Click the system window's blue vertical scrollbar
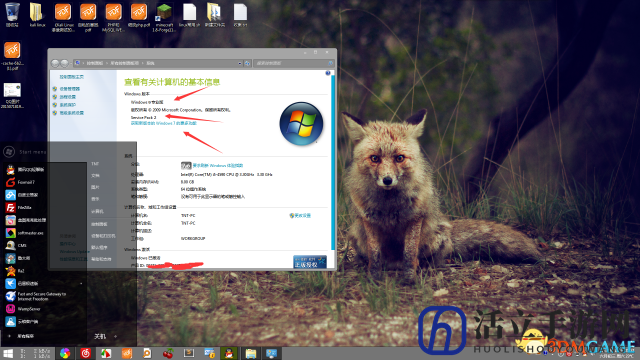640x360 pixels. click(333, 161)
